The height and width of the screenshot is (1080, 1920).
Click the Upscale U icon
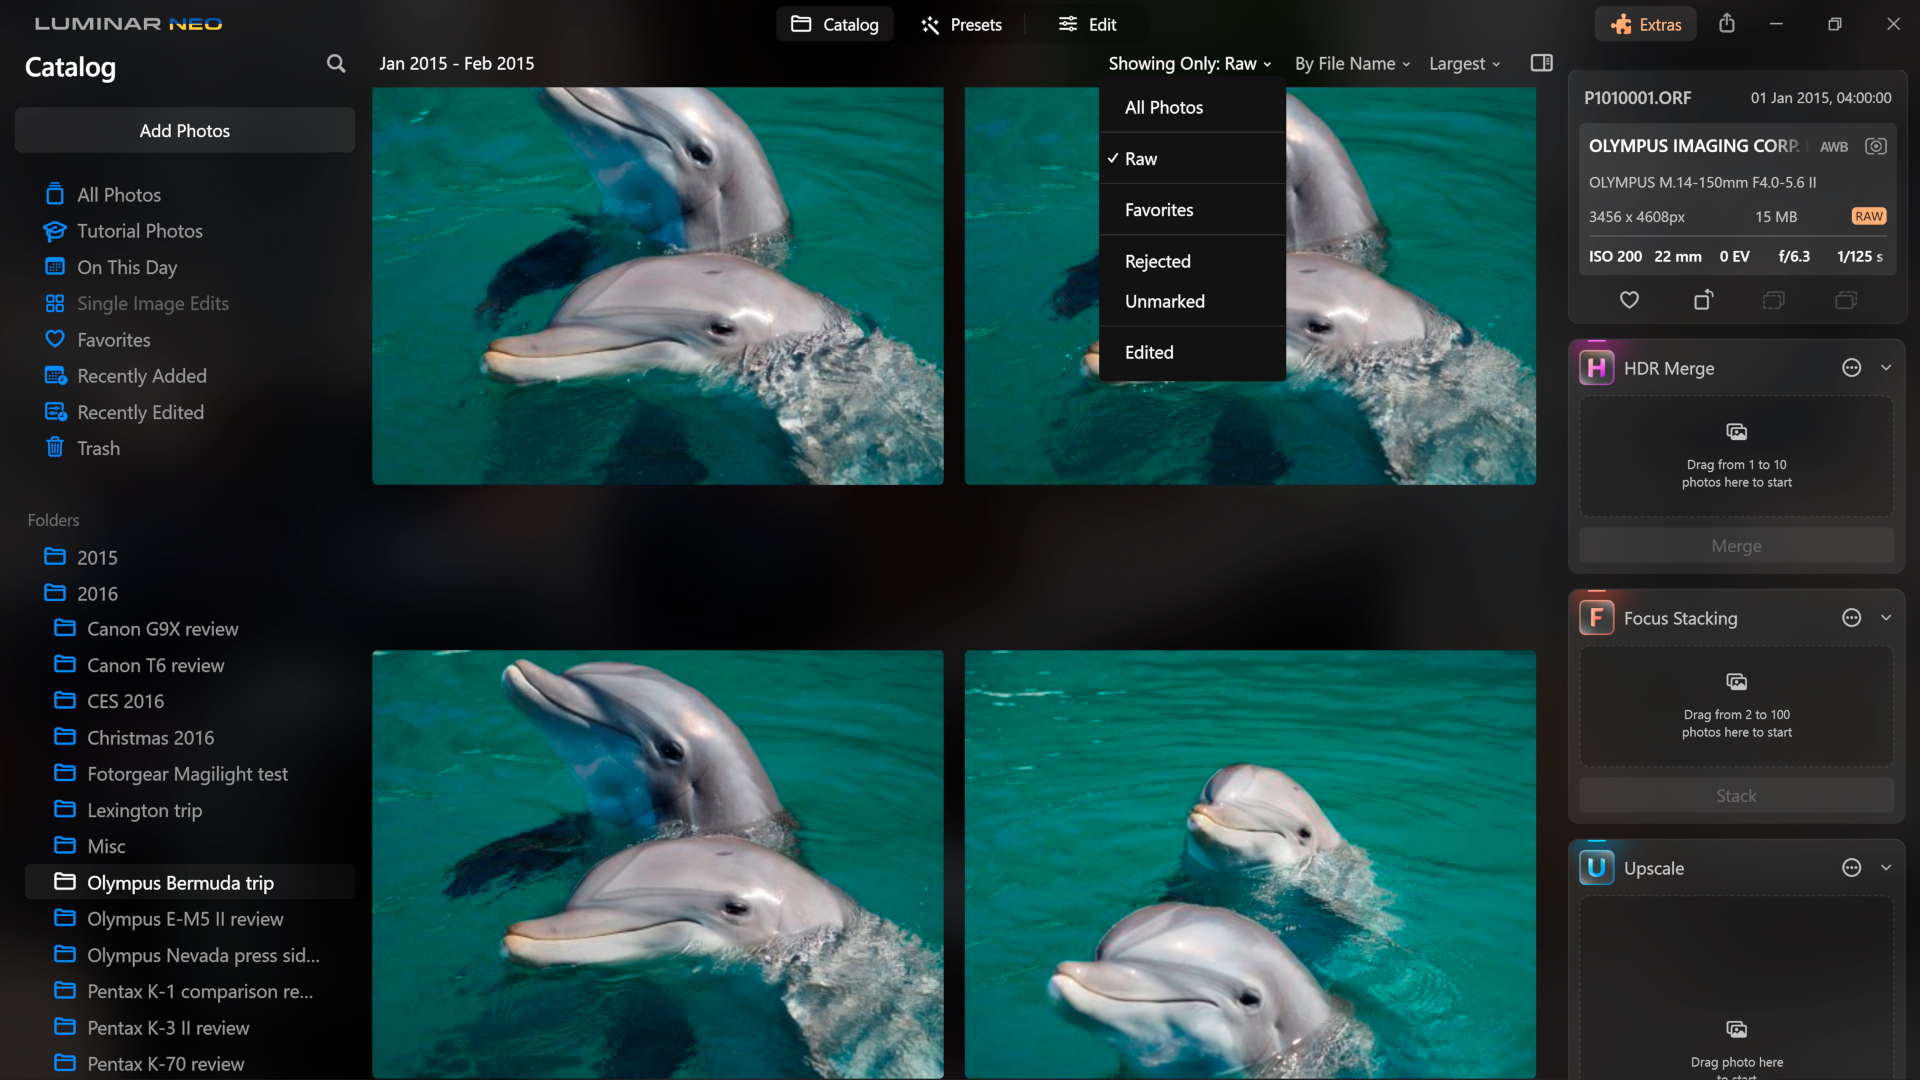click(x=1596, y=868)
